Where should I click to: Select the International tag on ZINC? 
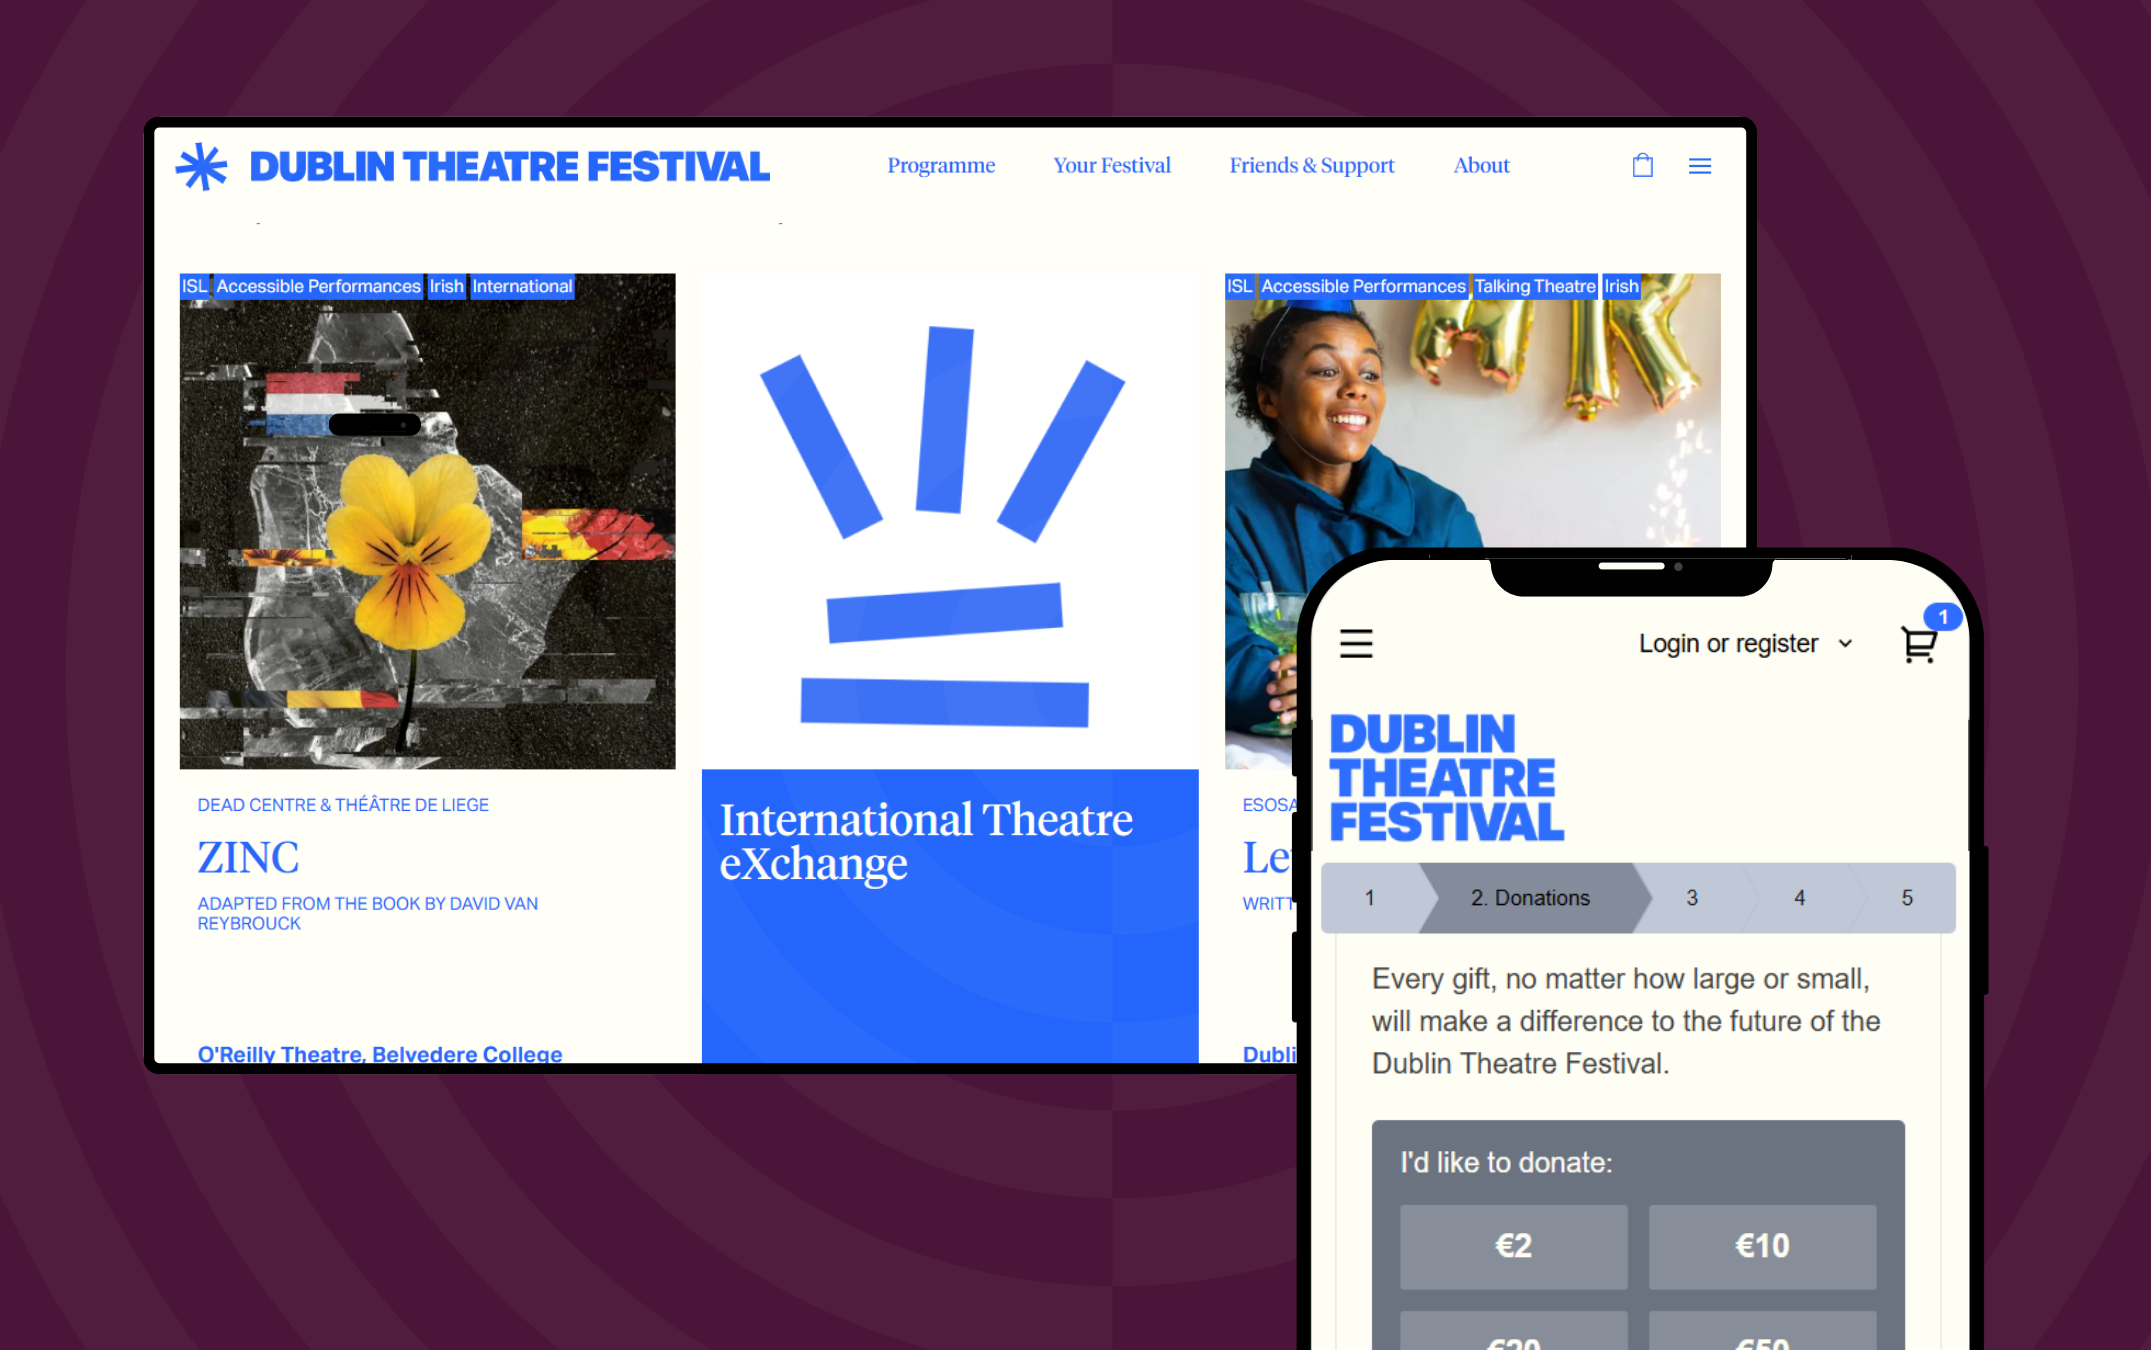click(x=522, y=286)
